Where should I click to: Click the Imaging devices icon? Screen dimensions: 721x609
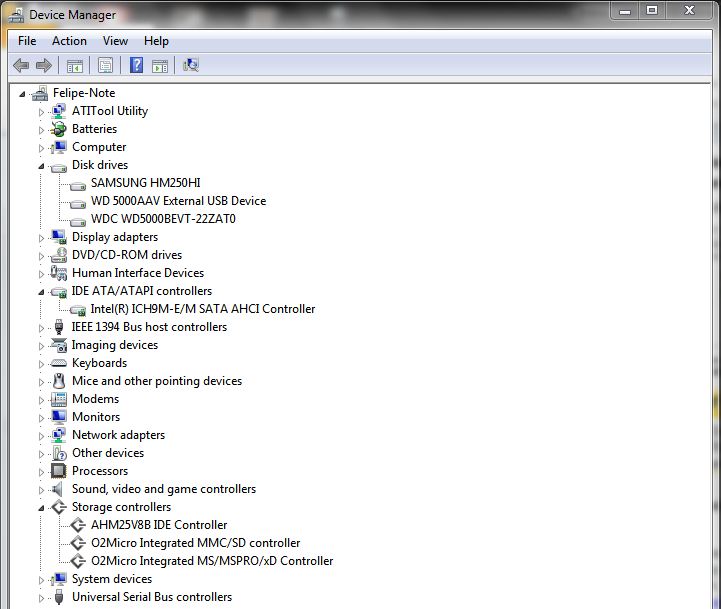coord(58,345)
